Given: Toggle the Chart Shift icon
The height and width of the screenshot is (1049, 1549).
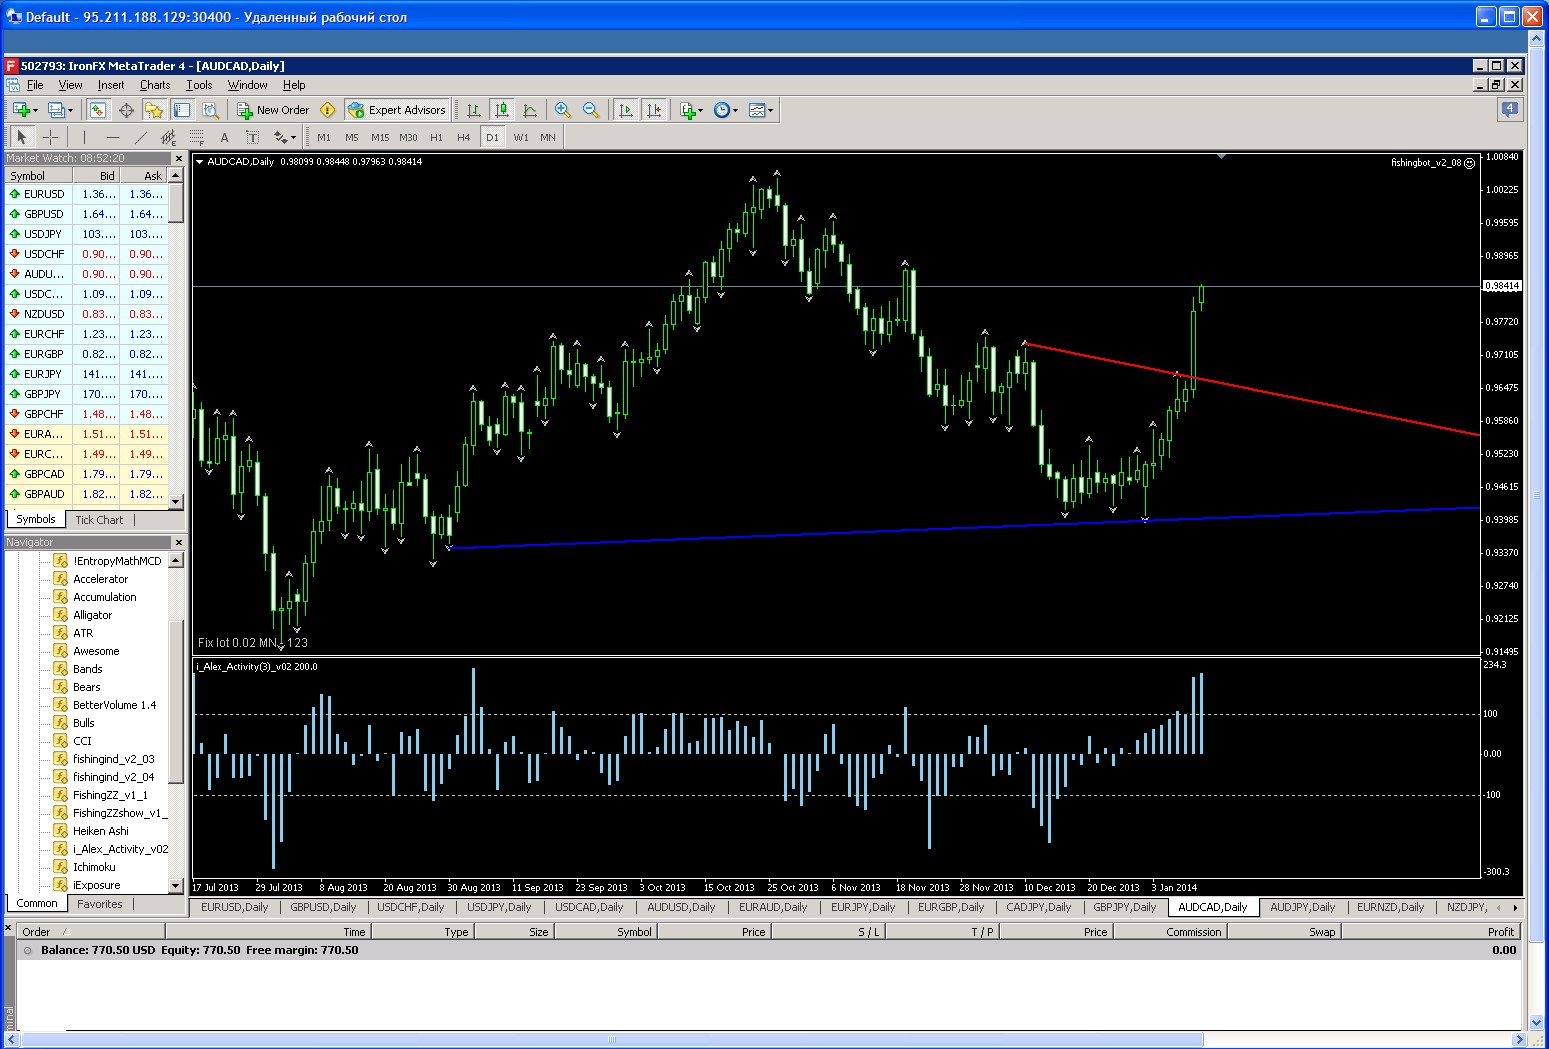Looking at the screenshot, I should (x=654, y=110).
